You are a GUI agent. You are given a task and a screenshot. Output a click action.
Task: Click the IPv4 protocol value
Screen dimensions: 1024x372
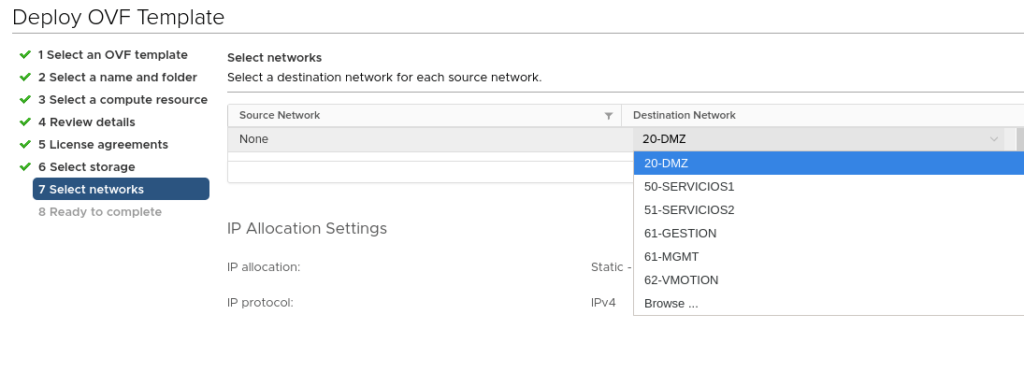click(x=603, y=303)
